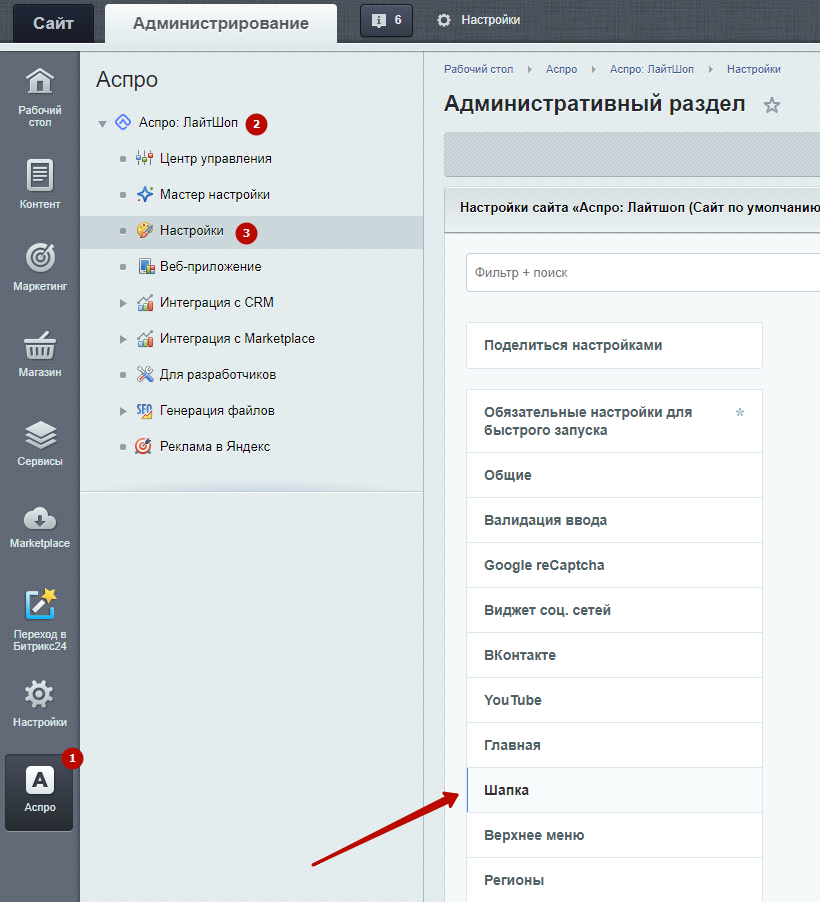The height and width of the screenshot is (902, 820).
Task: Open the Верхнее меню settings tab
Action: [614, 835]
